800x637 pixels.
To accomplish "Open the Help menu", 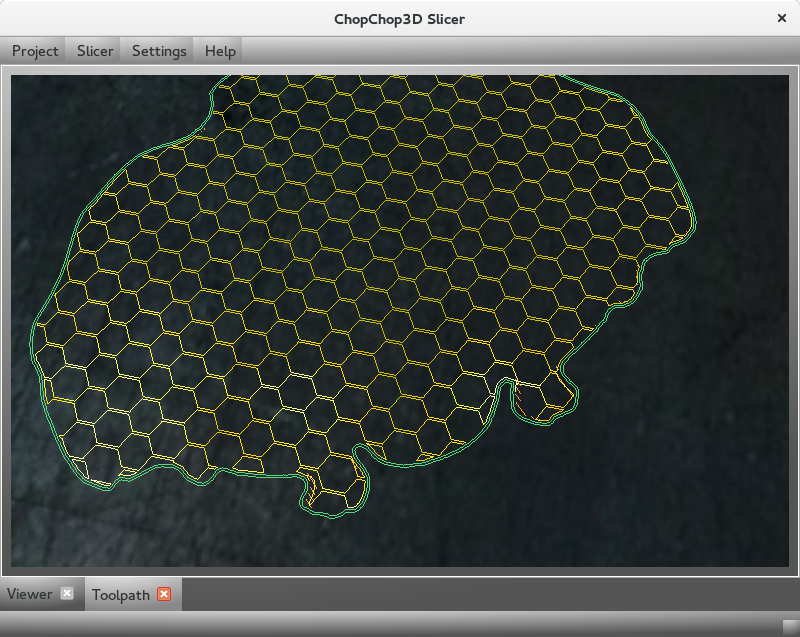I will click(220, 51).
